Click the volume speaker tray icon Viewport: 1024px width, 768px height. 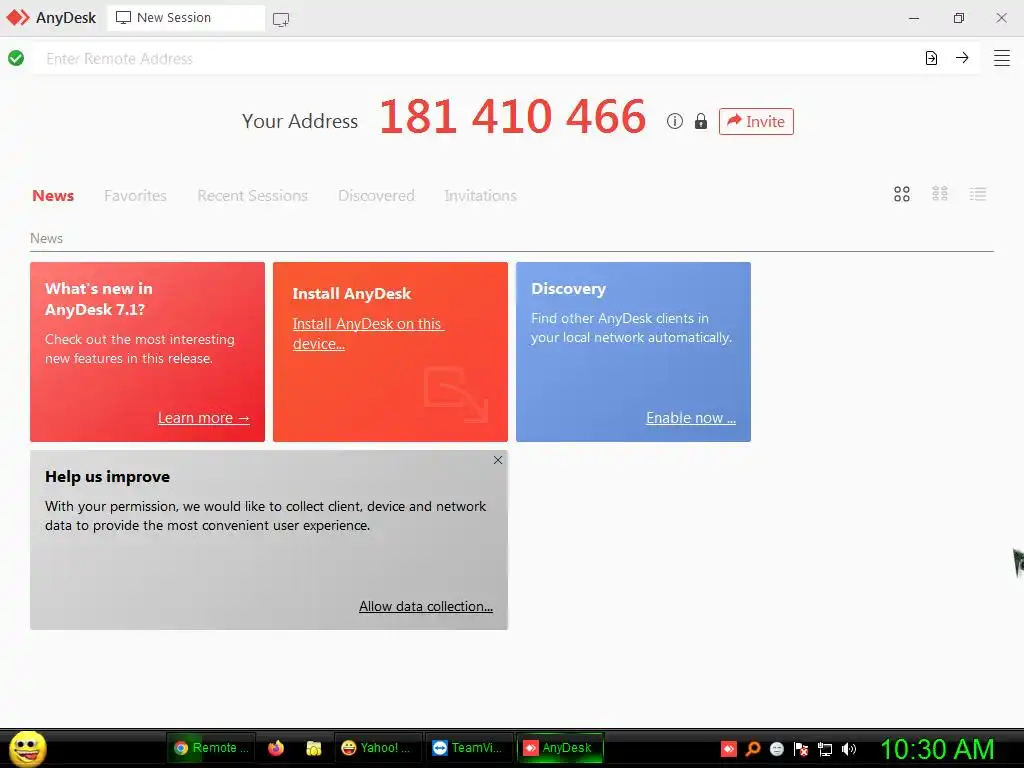tap(848, 749)
